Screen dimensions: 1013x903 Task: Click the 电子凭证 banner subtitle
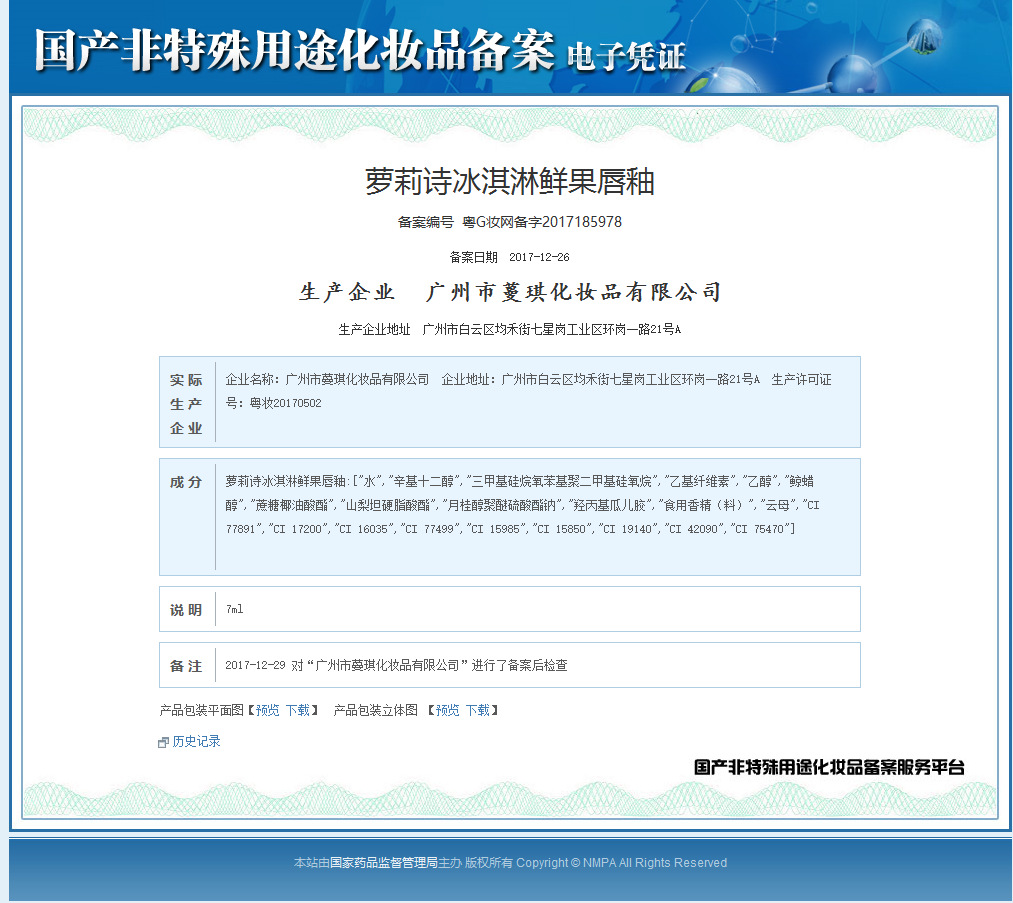626,57
